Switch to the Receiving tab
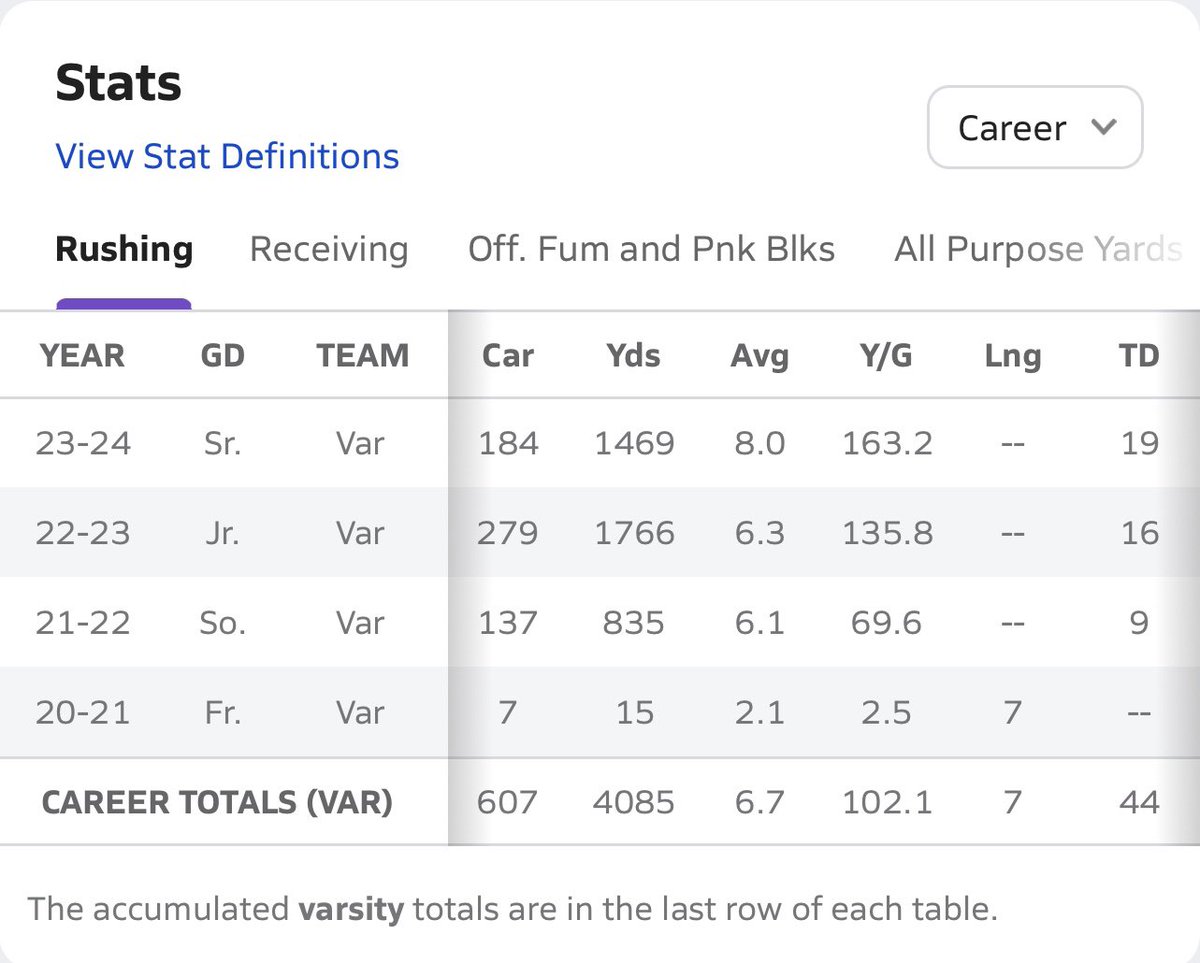The width and height of the screenshot is (1200, 963). [329, 249]
